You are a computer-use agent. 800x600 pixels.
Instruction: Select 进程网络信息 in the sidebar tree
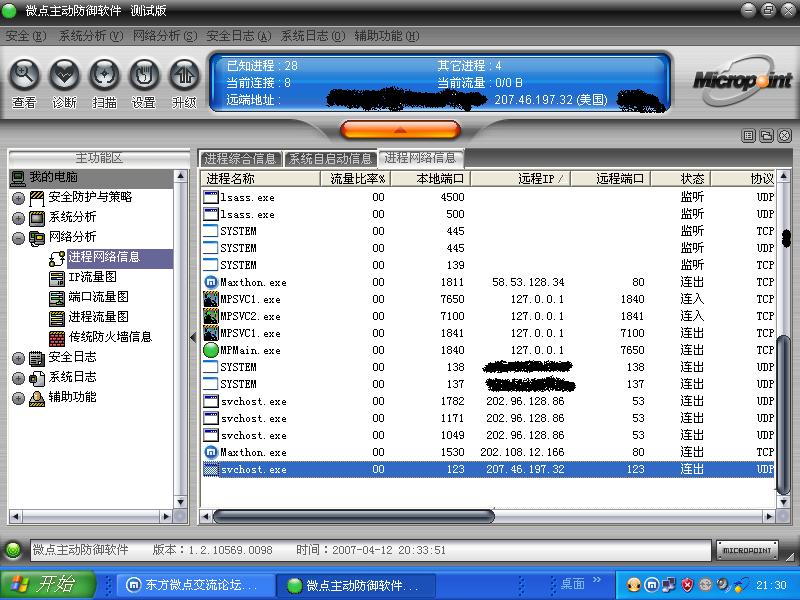tap(104, 257)
